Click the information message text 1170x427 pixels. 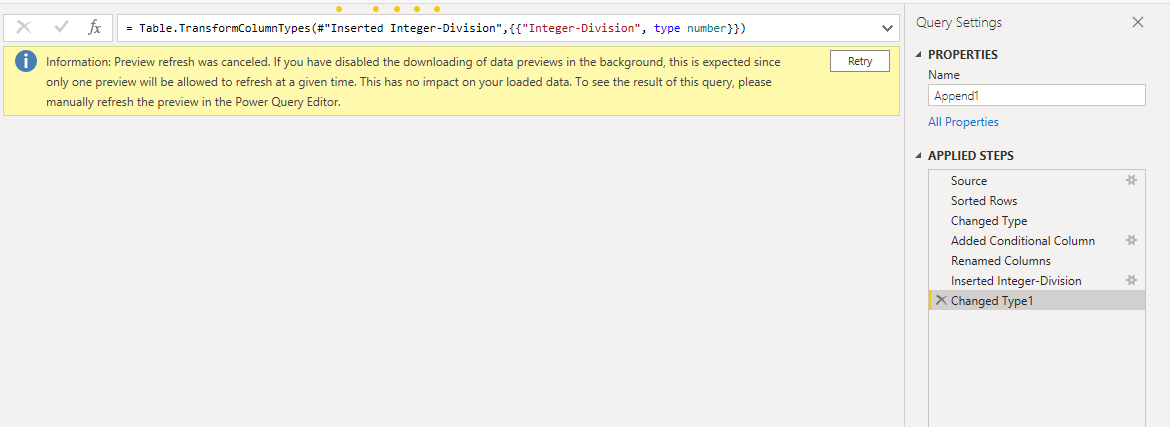click(x=413, y=82)
